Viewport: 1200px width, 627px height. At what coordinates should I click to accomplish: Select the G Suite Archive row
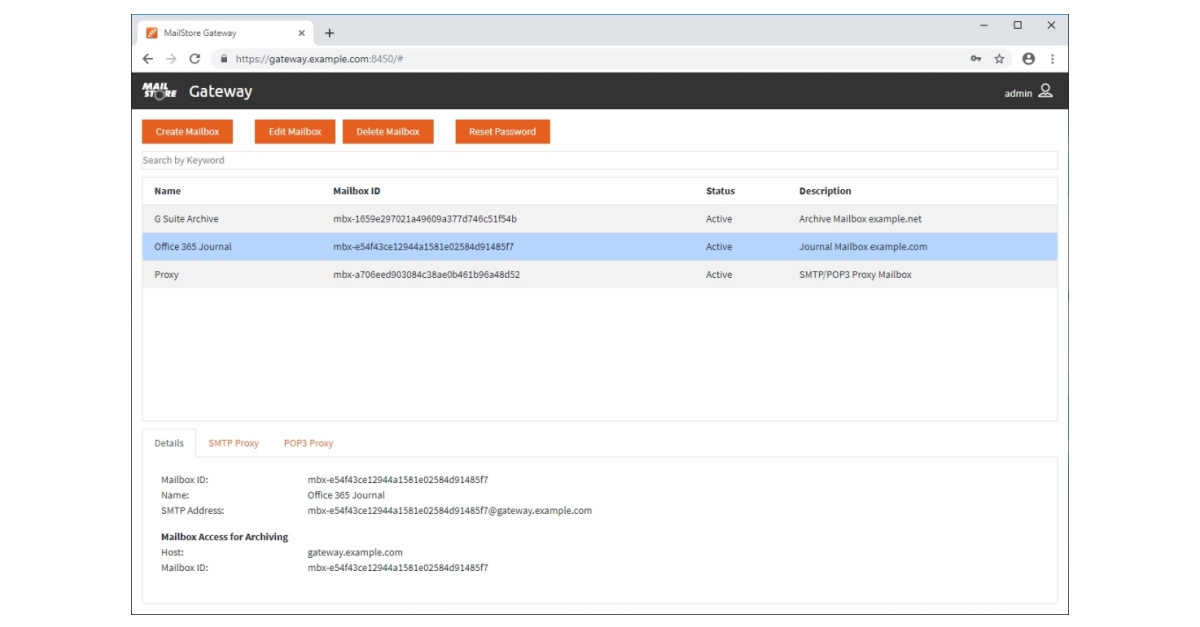click(599, 219)
